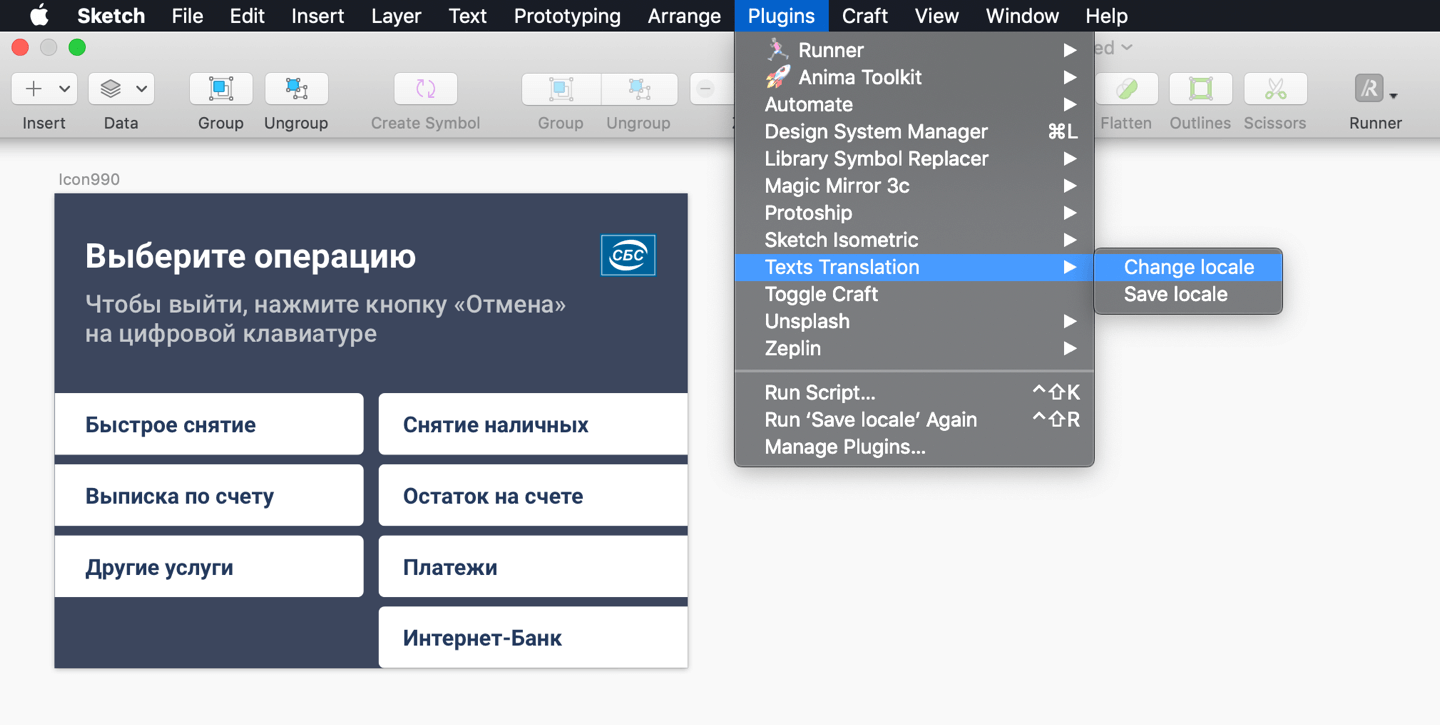Image resolution: width=1440 pixels, height=725 pixels.
Task: Click the Group icon in the toolbar
Action: pos(220,89)
